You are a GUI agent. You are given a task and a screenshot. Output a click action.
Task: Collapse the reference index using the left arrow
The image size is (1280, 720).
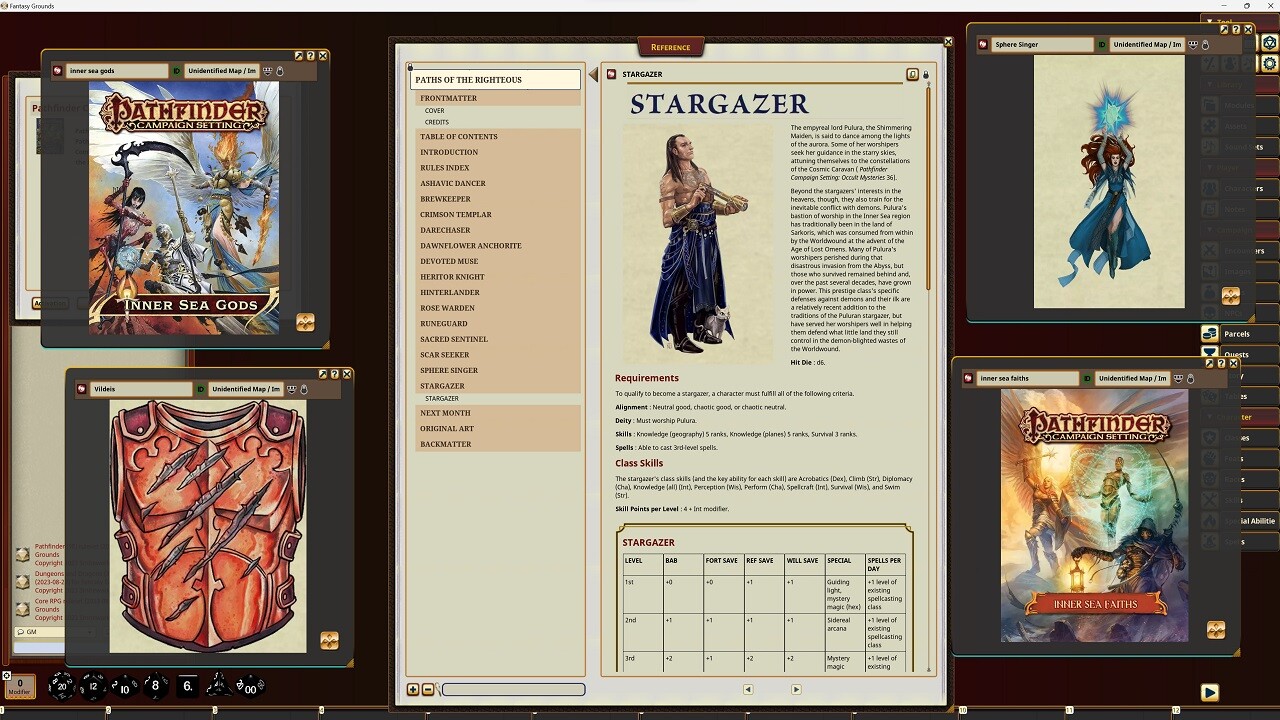pyautogui.click(x=593, y=74)
